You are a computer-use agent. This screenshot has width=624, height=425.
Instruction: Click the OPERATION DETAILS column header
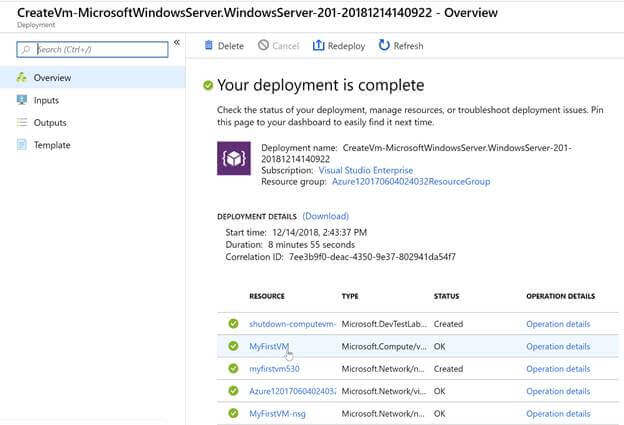(560, 296)
